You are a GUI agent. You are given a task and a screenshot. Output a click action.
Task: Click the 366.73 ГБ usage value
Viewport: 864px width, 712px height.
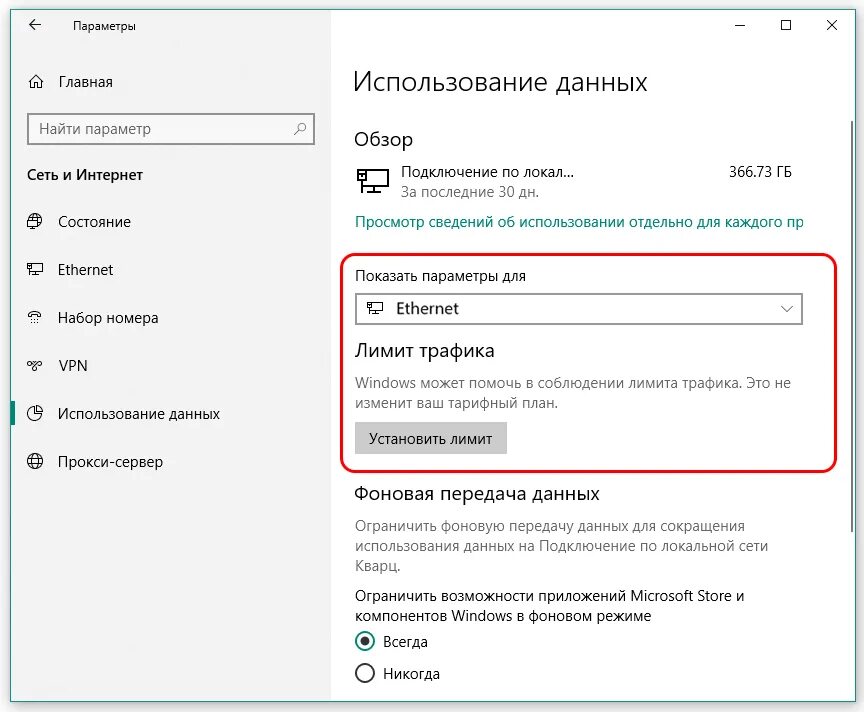coord(760,171)
